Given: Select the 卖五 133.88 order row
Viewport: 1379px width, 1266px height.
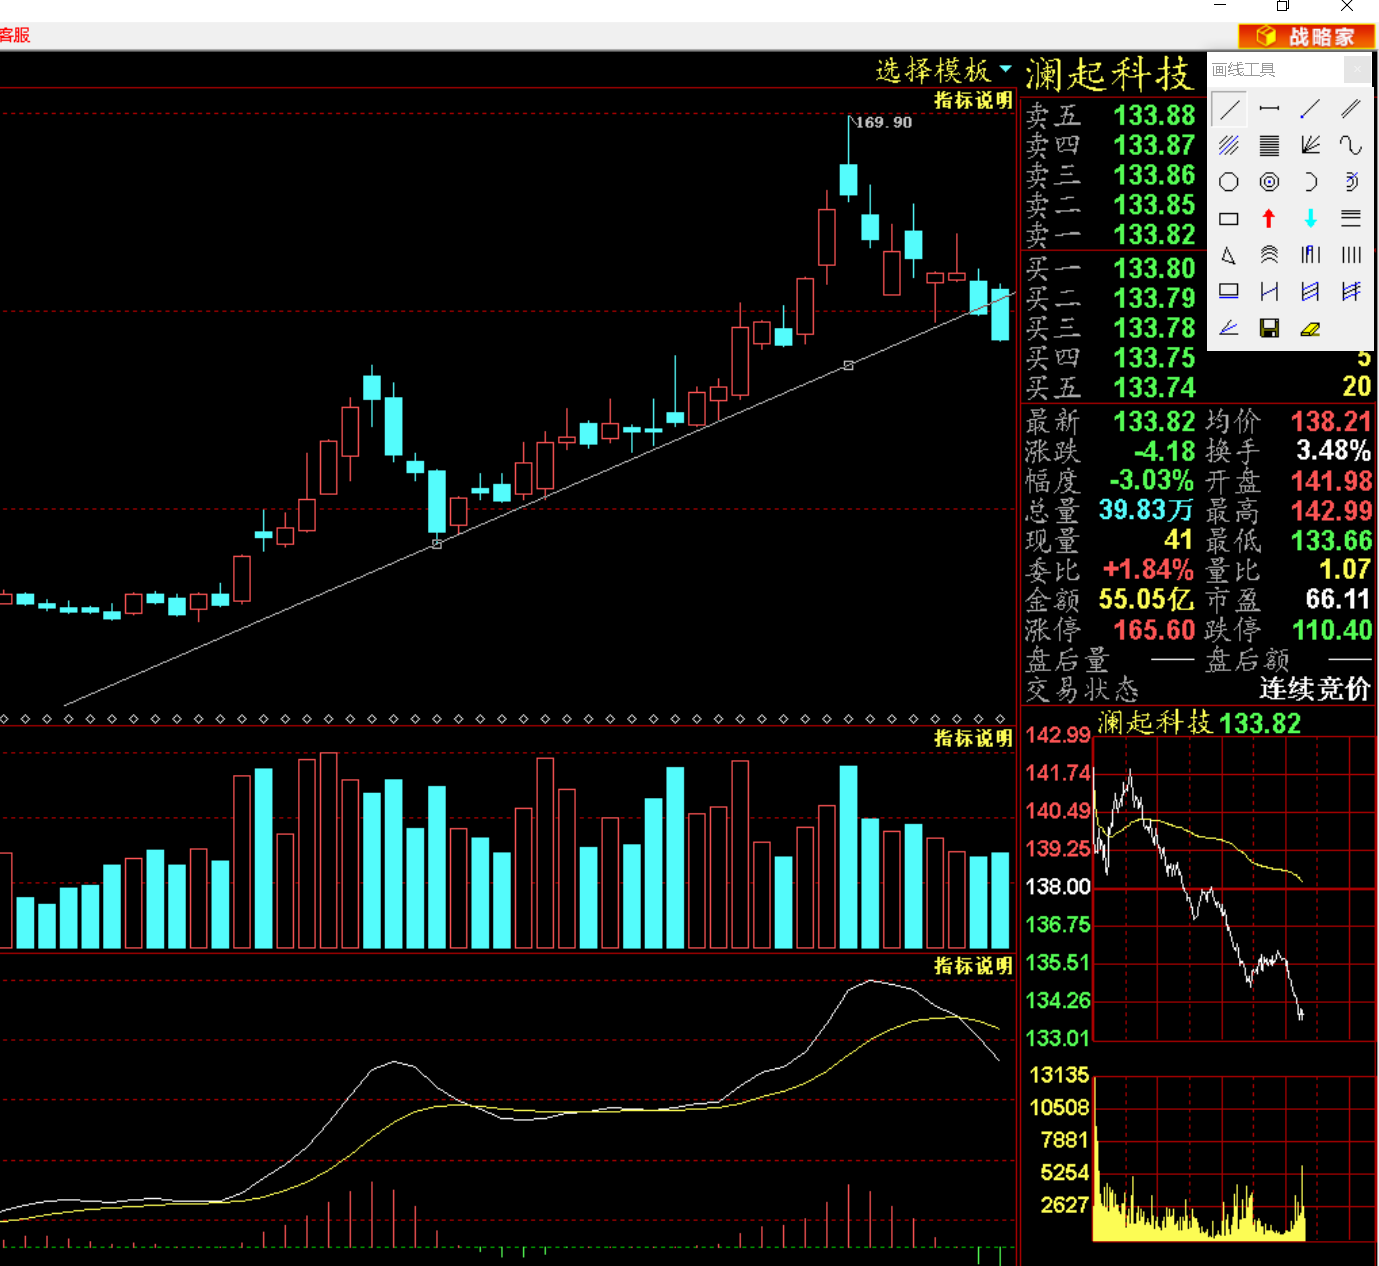Looking at the screenshot, I should pos(1110,115).
